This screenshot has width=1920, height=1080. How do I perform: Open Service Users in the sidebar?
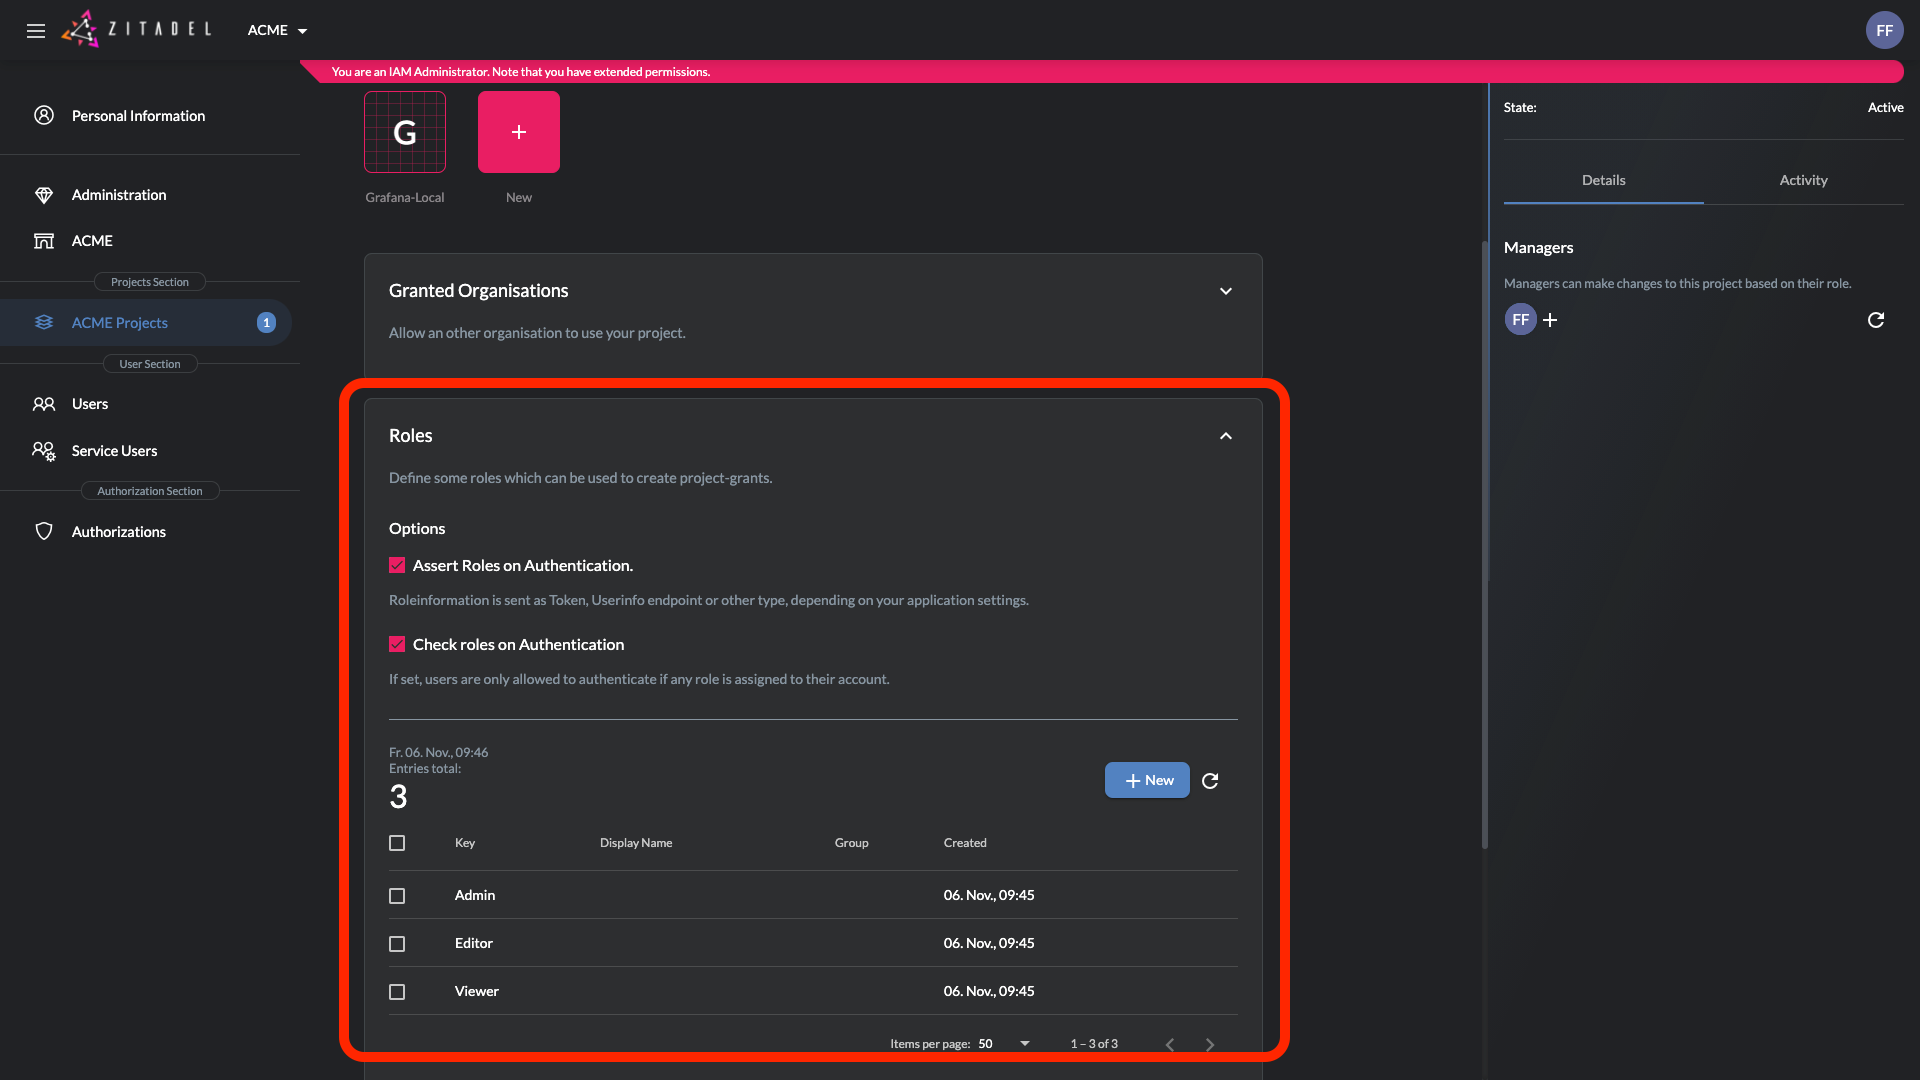pyautogui.click(x=114, y=451)
